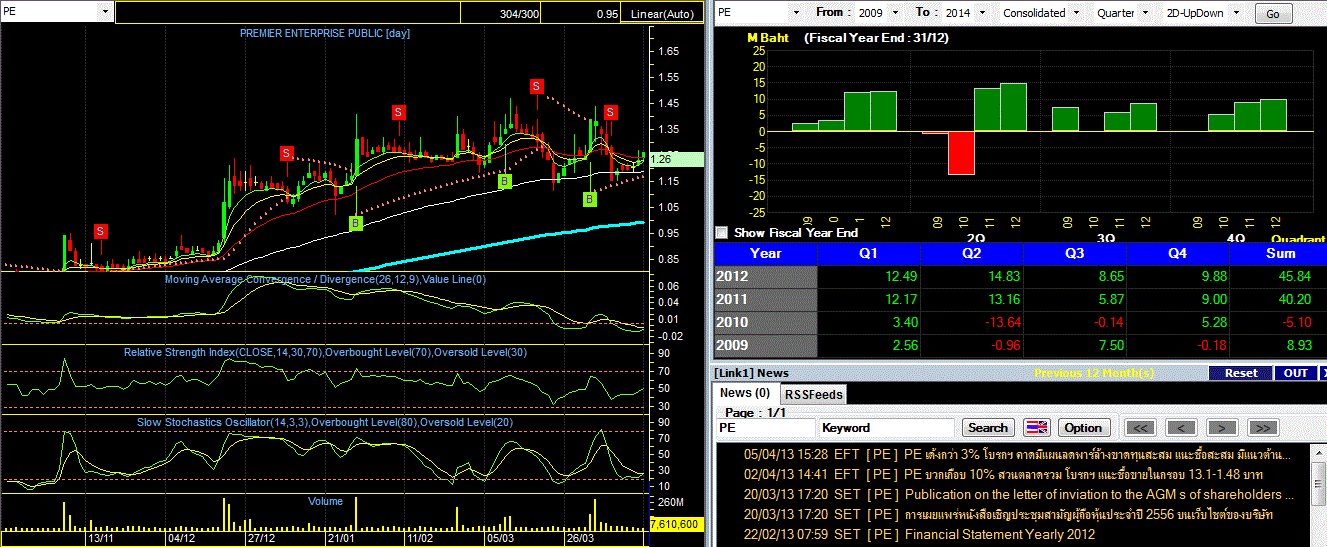Open the 2D-UpDown chart style dropdown
Image resolution: width=1327 pixels, height=547 pixels.
pyautogui.click(x=1237, y=13)
